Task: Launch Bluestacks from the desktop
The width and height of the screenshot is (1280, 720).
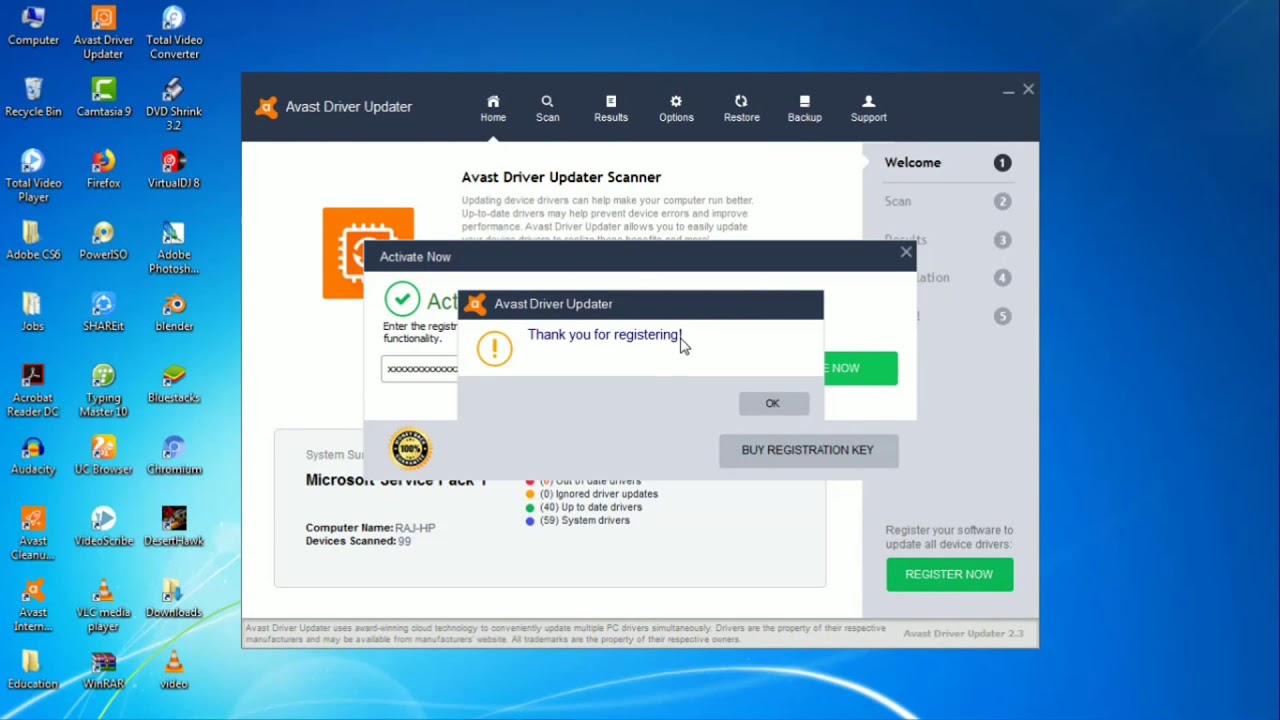Action: click(174, 384)
